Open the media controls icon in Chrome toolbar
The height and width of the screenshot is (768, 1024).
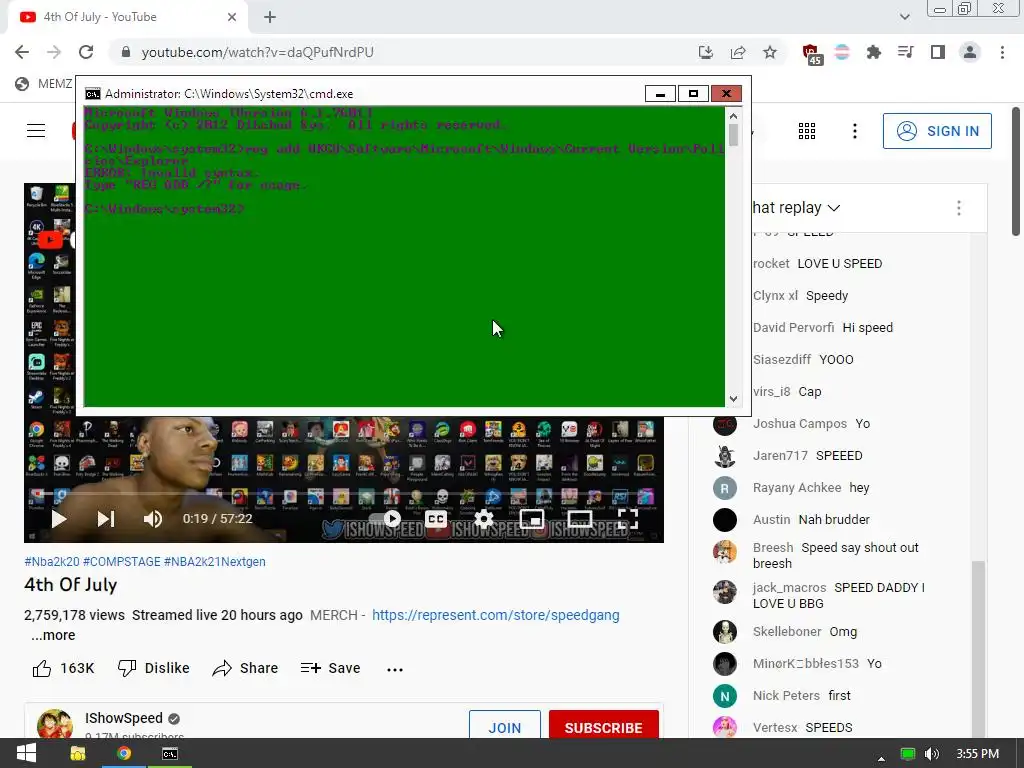point(905,52)
